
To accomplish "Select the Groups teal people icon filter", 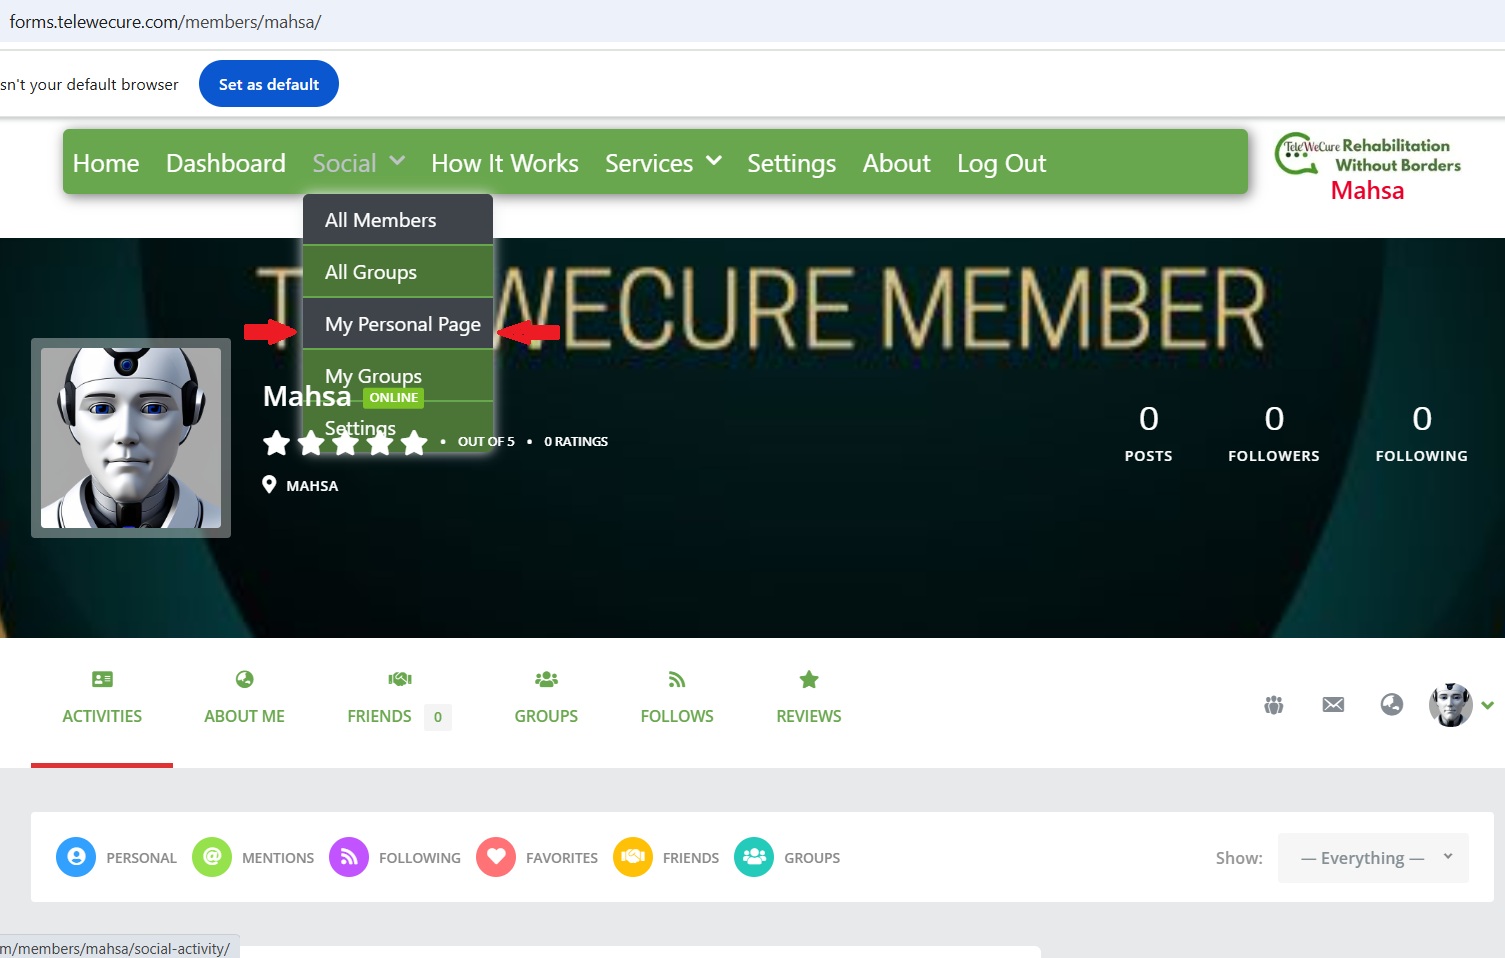I will (x=754, y=857).
